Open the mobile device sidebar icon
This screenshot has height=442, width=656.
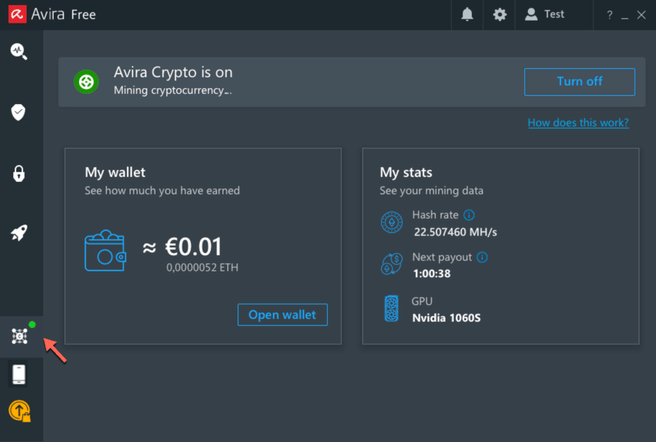point(19,375)
